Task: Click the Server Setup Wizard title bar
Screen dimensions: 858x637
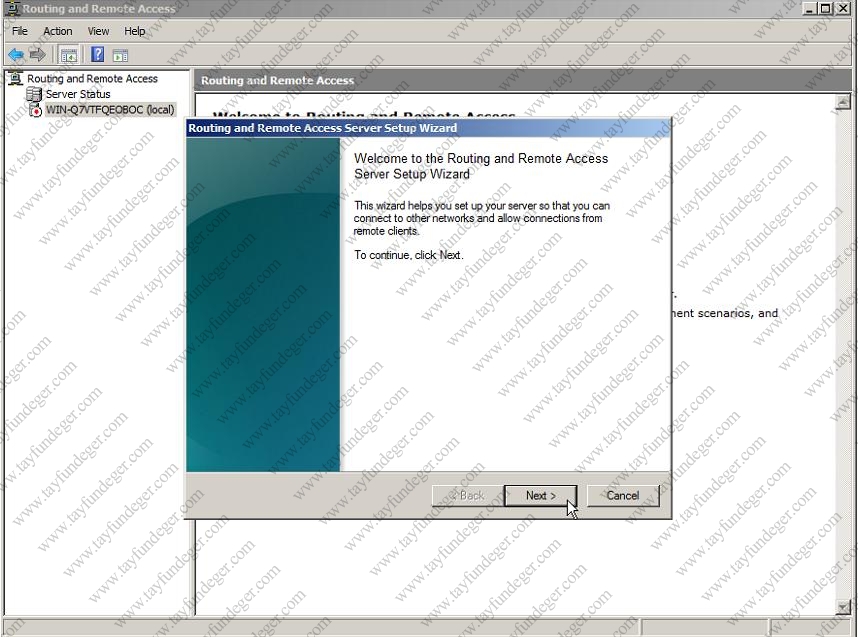Action: click(x=428, y=128)
